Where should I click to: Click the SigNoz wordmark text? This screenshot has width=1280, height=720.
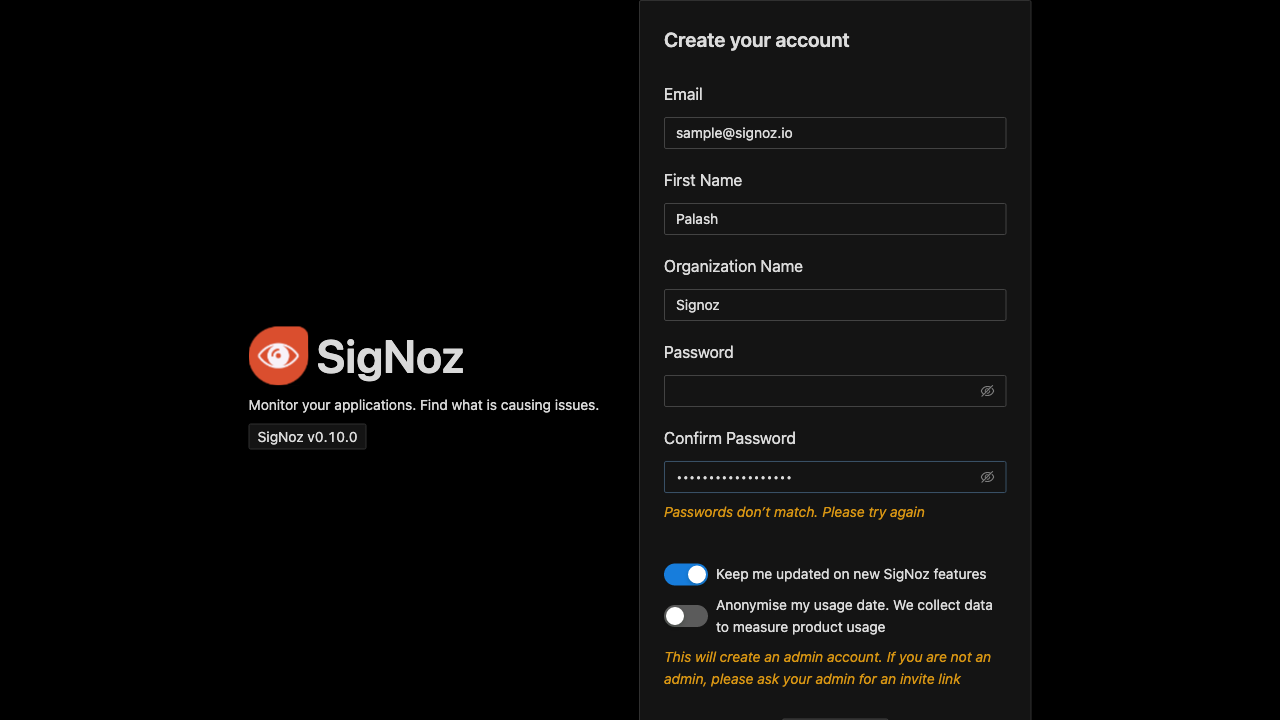point(390,357)
